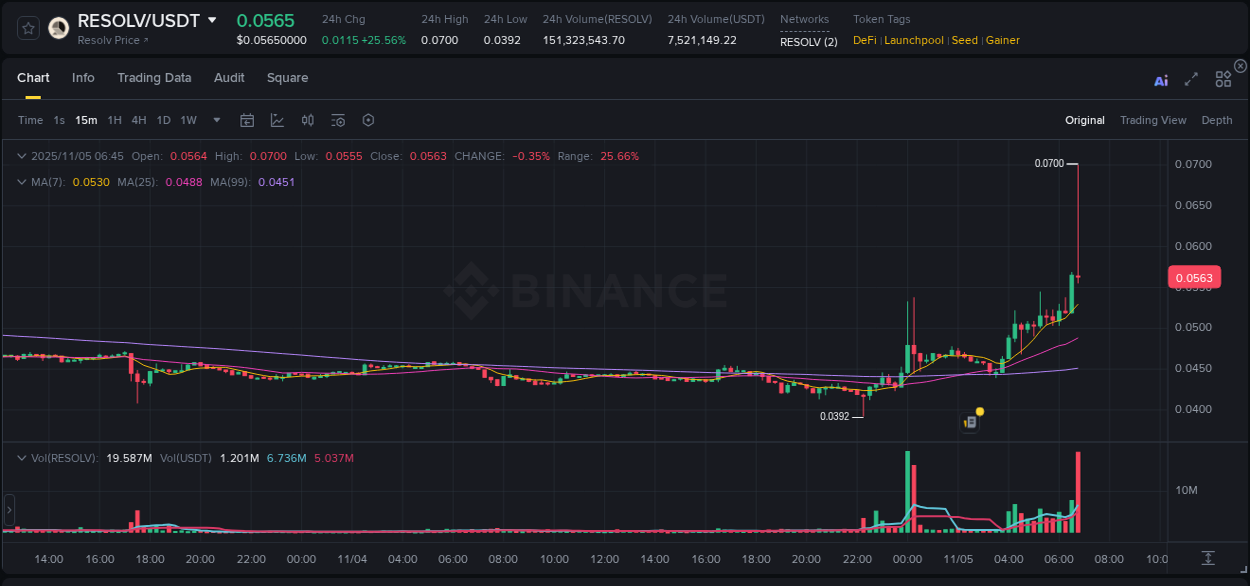Click the red 0.0563 price label
Screen dimensions: 1250x586
pos(1195,277)
